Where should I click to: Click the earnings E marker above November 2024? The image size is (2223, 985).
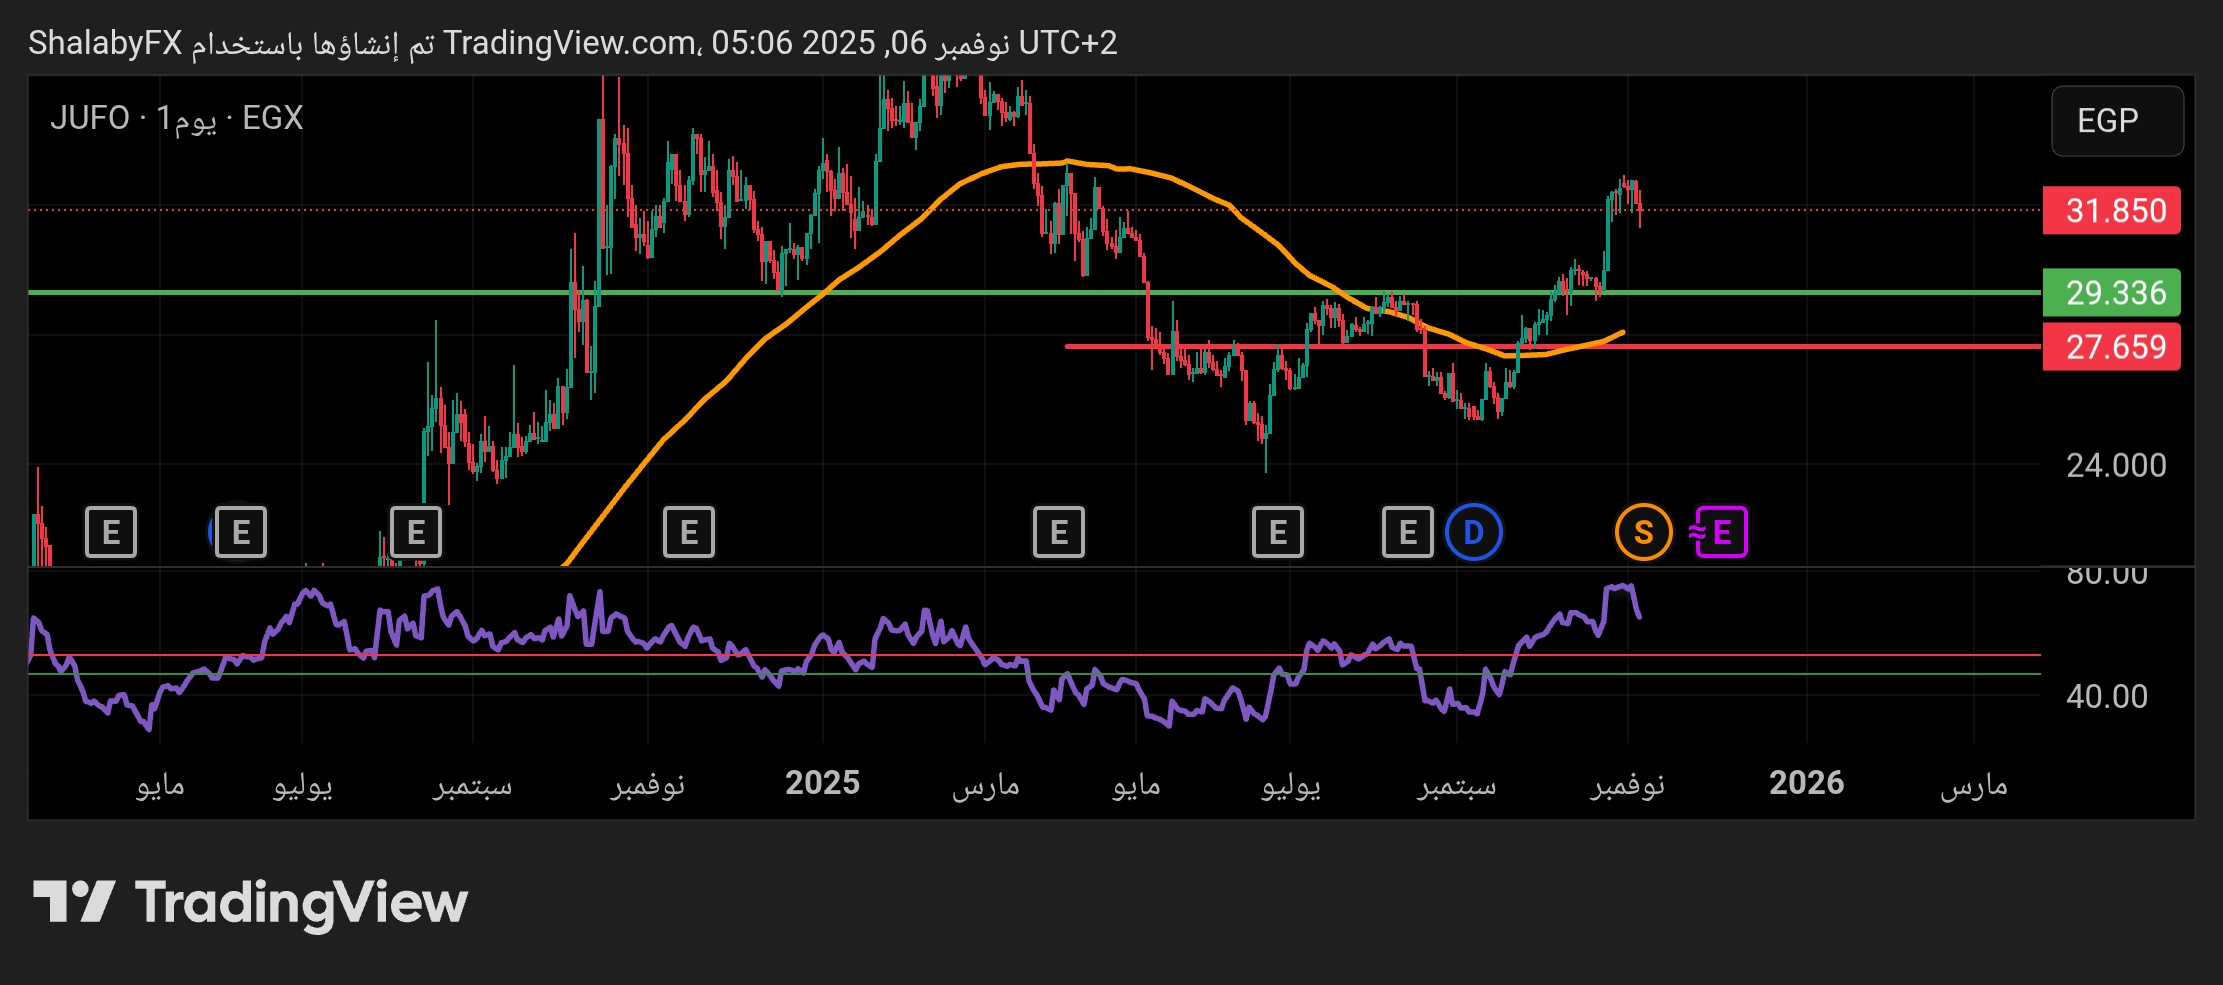tap(689, 532)
